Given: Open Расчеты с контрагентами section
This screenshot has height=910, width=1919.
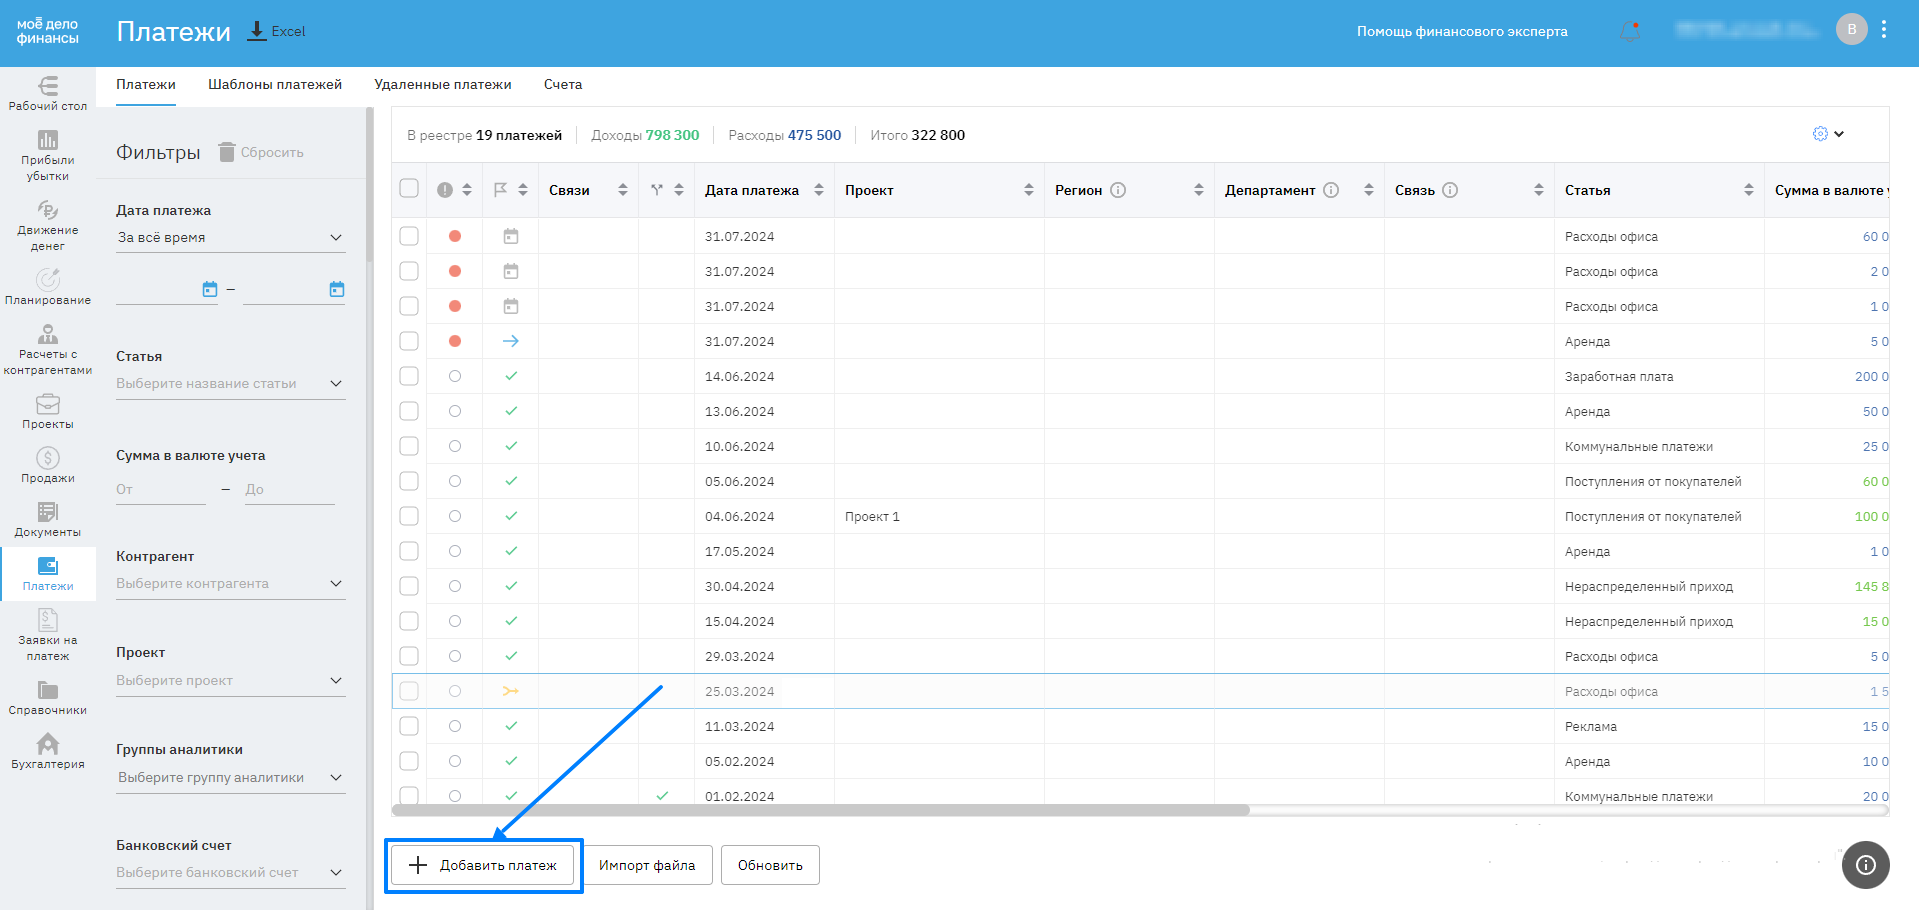Looking at the screenshot, I should point(47,349).
